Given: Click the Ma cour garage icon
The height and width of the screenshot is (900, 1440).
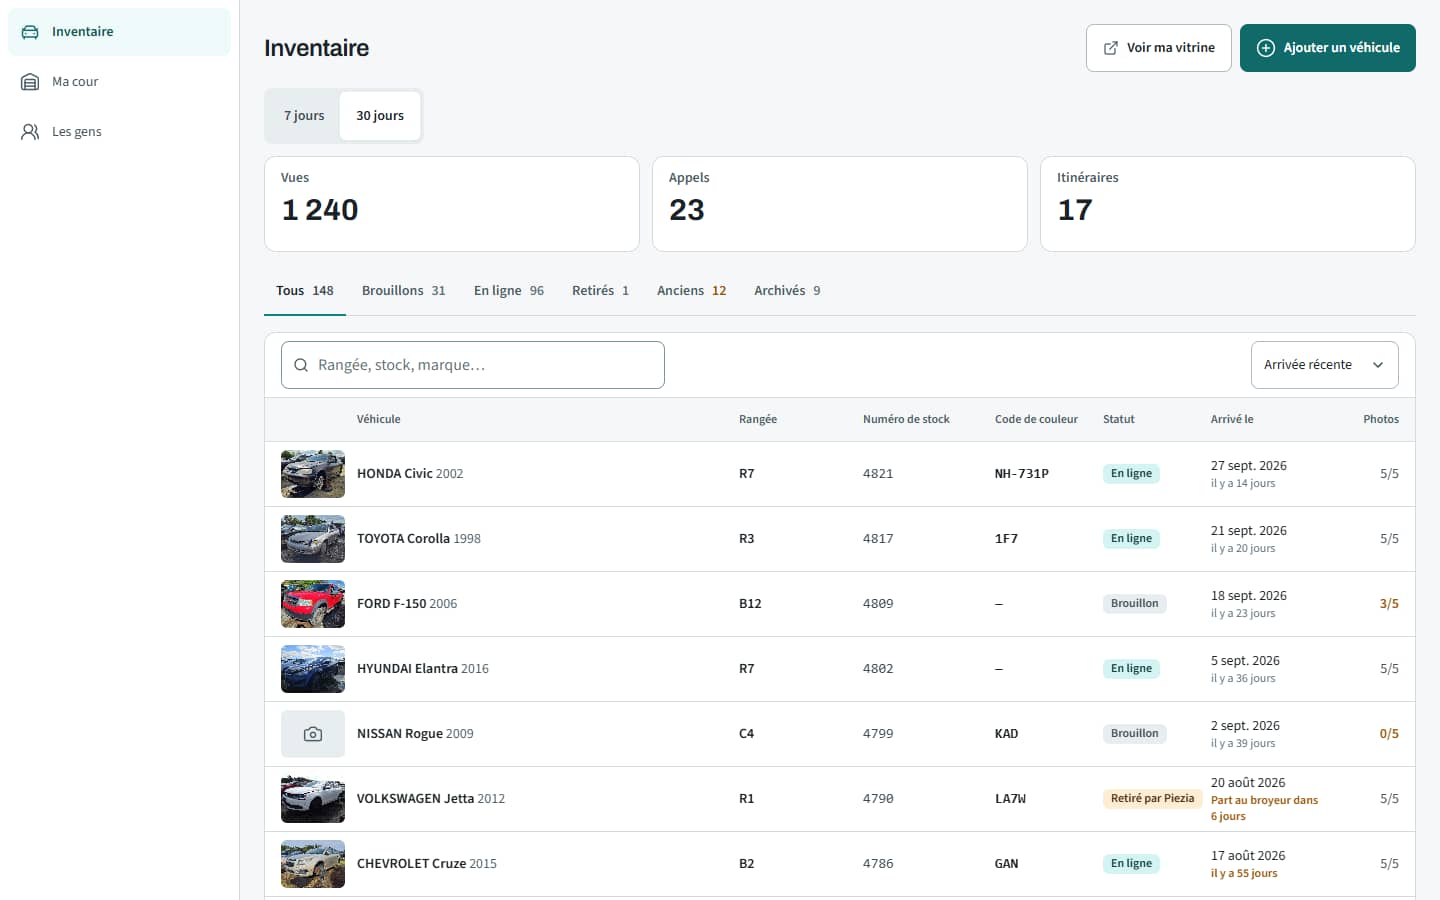Looking at the screenshot, I should 30,82.
